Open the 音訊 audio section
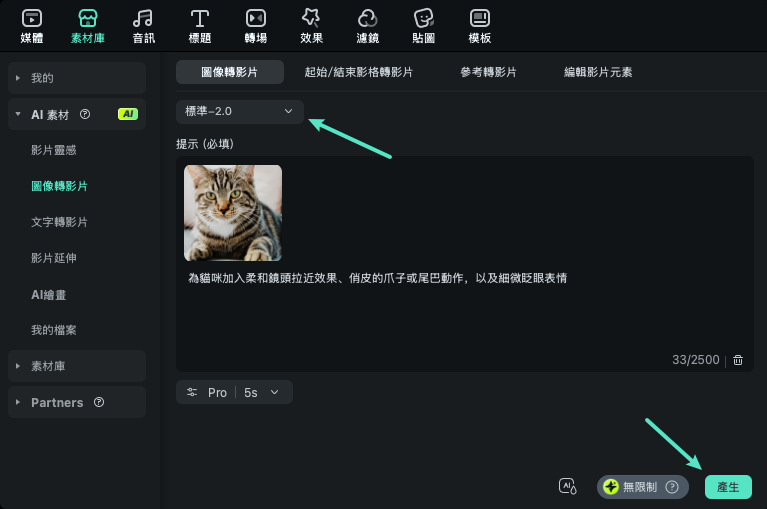767x509 pixels. point(144,26)
